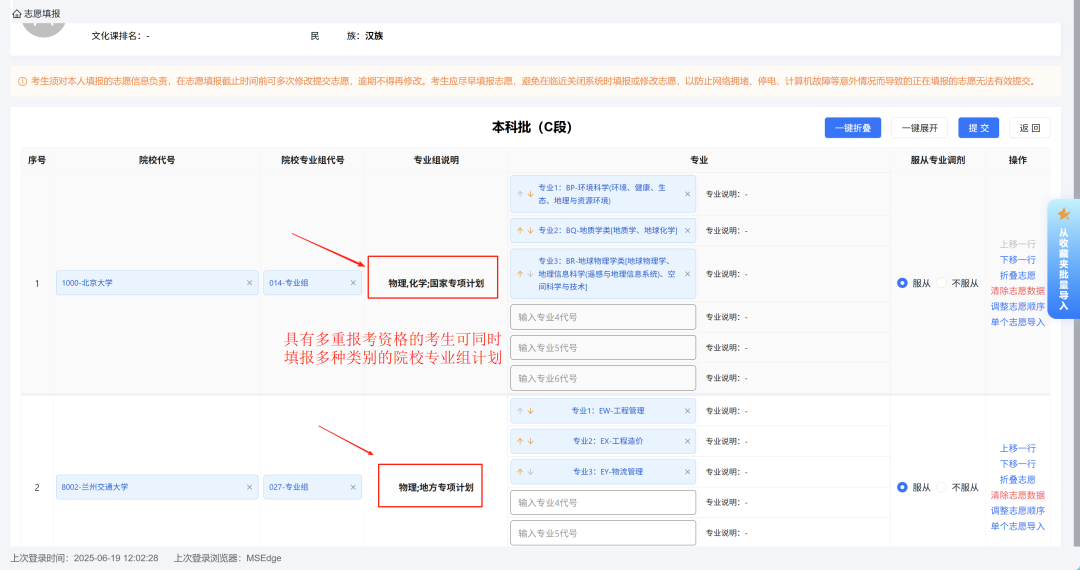Screen dimensions: 1080x570
Task: Move major BQ-地质学类 up one position
Action: (x=520, y=231)
